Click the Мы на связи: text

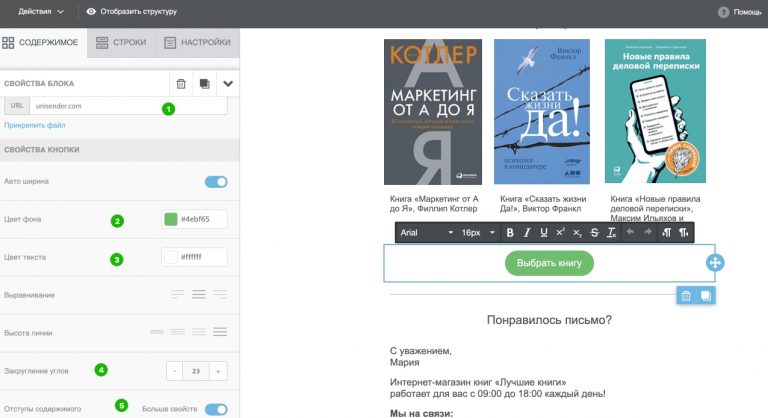point(422,413)
